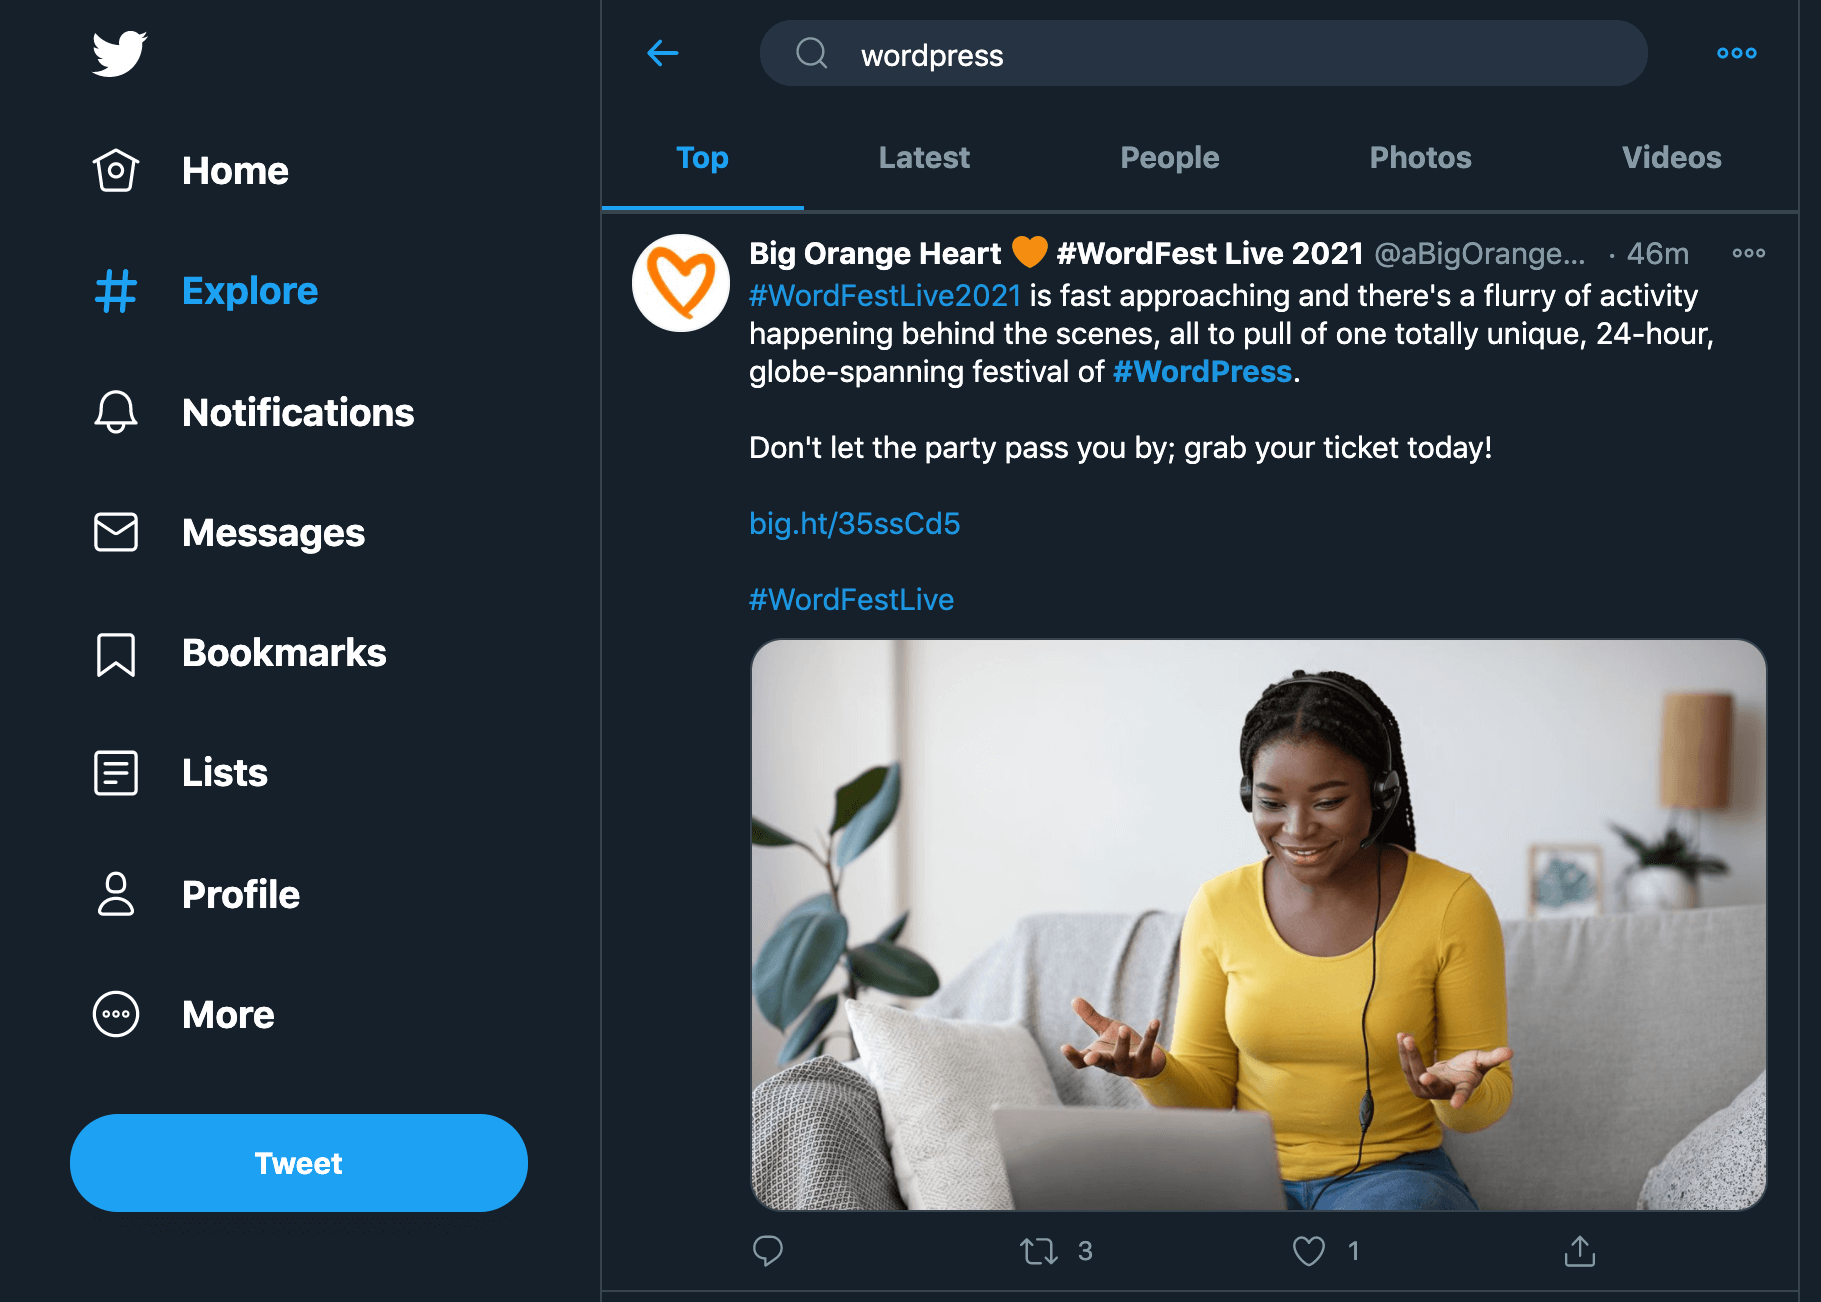
Task: Expand the More sidebar menu
Action: (227, 1014)
